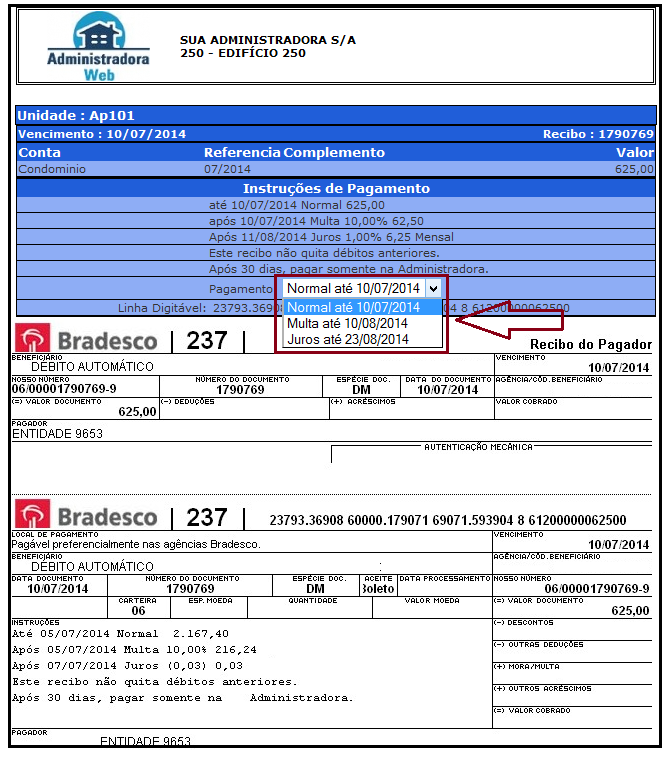Click the Vencimento : 10/07/2014 header text

point(102,134)
